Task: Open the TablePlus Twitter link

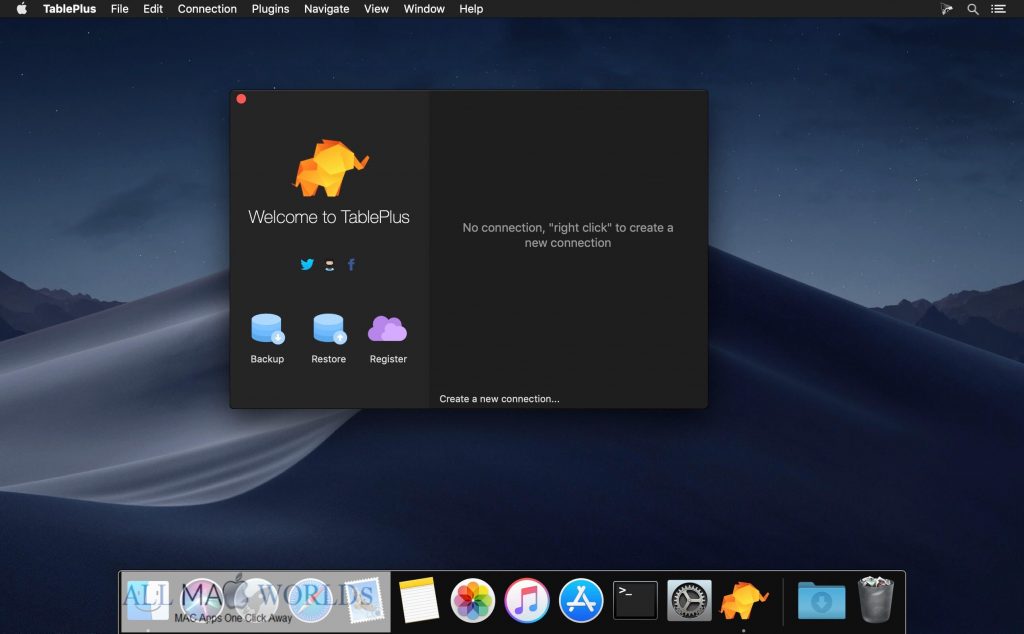Action: [x=307, y=264]
